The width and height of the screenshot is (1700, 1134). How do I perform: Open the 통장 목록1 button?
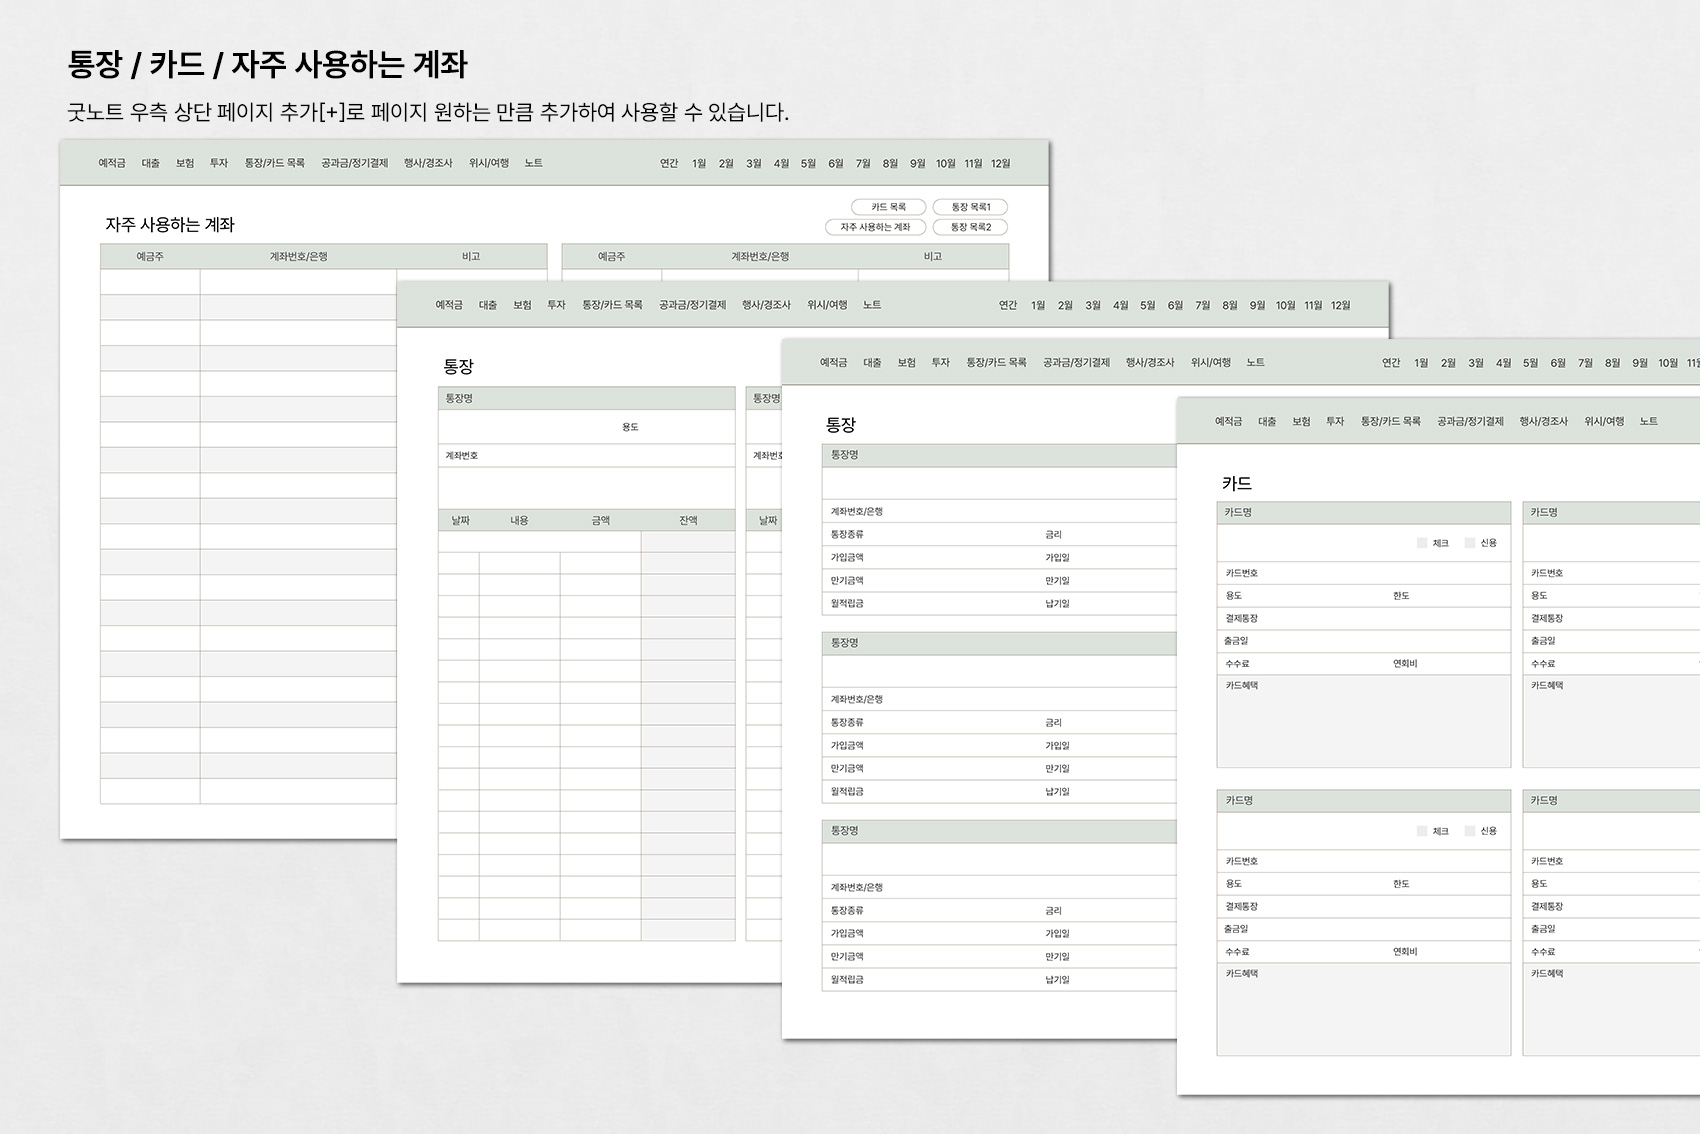pyautogui.click(x=970, y=207)
